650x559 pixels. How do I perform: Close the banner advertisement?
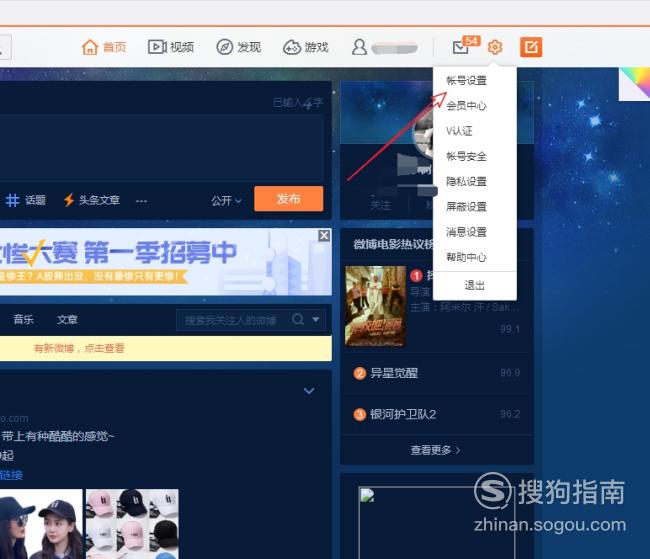324,236
